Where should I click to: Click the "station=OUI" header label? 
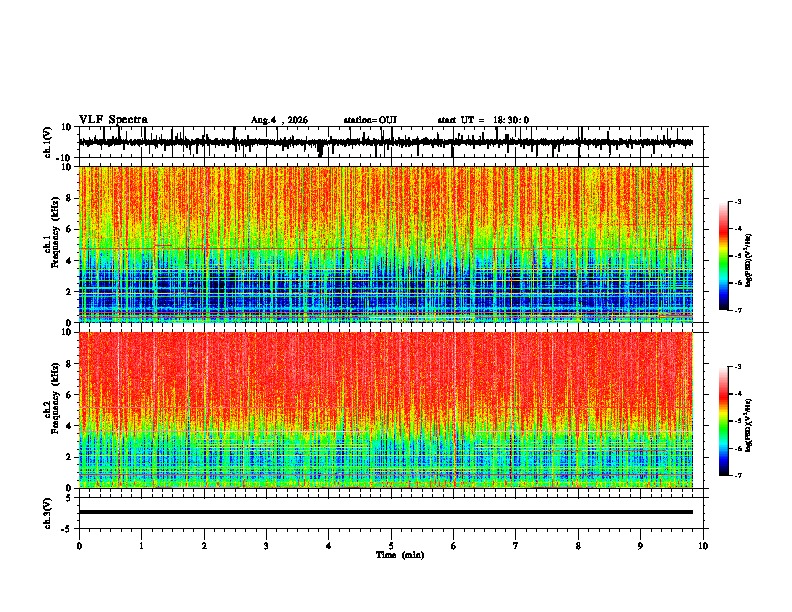(370, 120)
